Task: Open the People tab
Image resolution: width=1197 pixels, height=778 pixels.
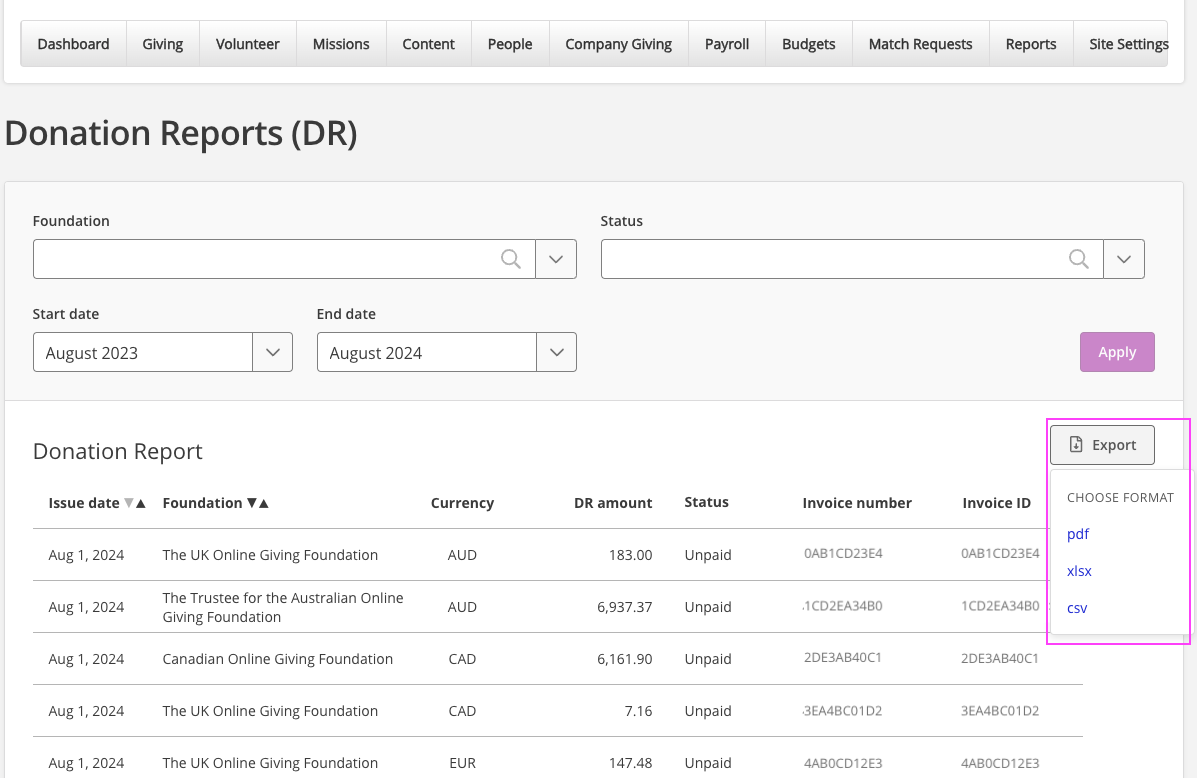Action: (510, 44)
